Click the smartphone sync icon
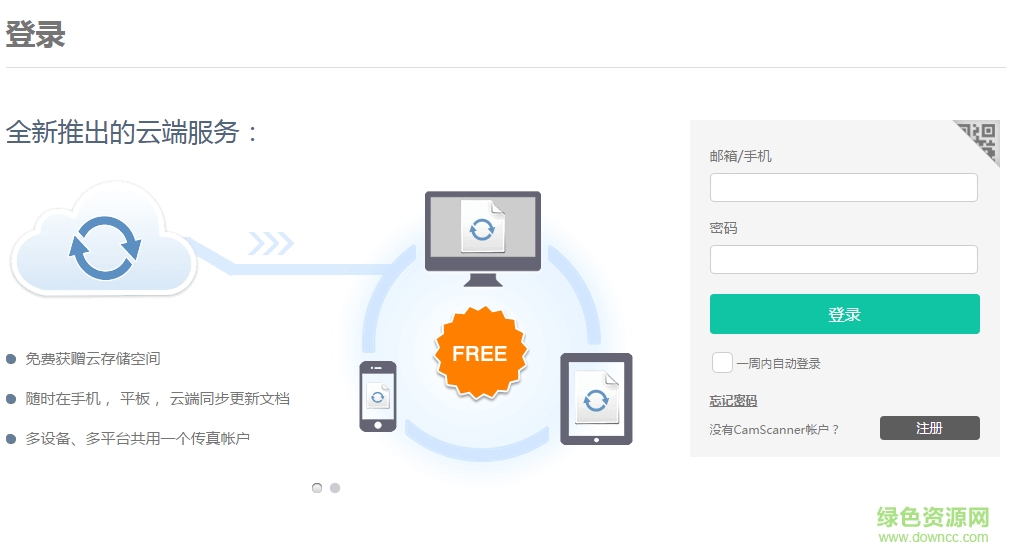 click(x=378, y=396)
